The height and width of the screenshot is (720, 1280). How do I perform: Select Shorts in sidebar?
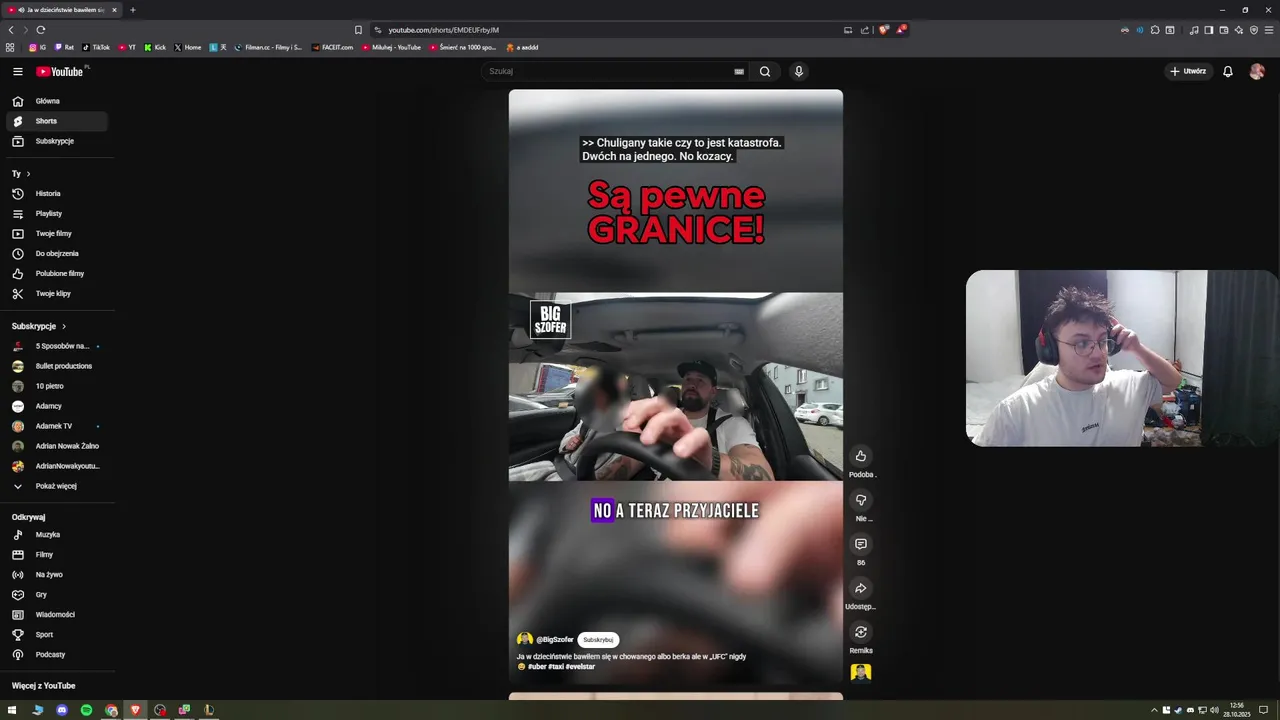click(x=56, y=121)
